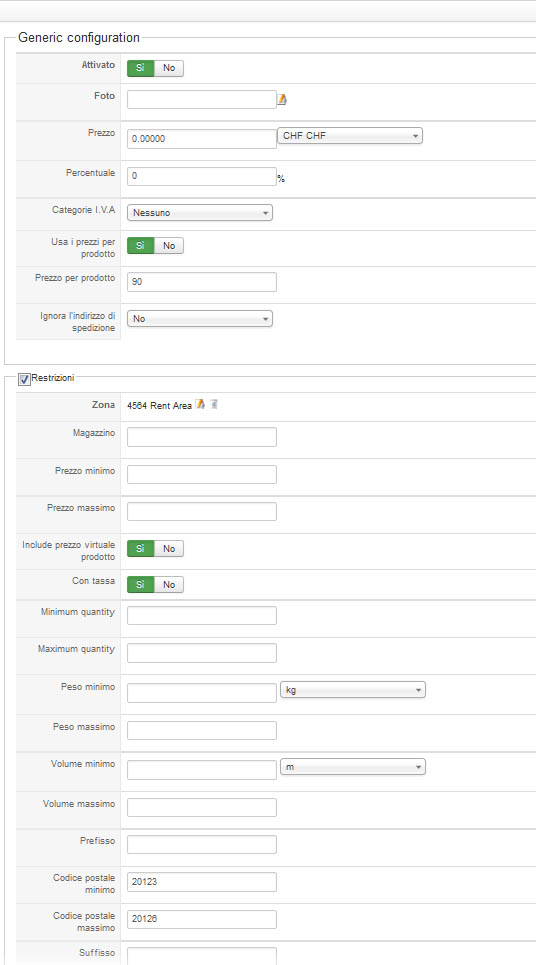This screenshot has width=536, height=965.
Task: Open the kg weight unit dropdown
Action: (353, 691)
